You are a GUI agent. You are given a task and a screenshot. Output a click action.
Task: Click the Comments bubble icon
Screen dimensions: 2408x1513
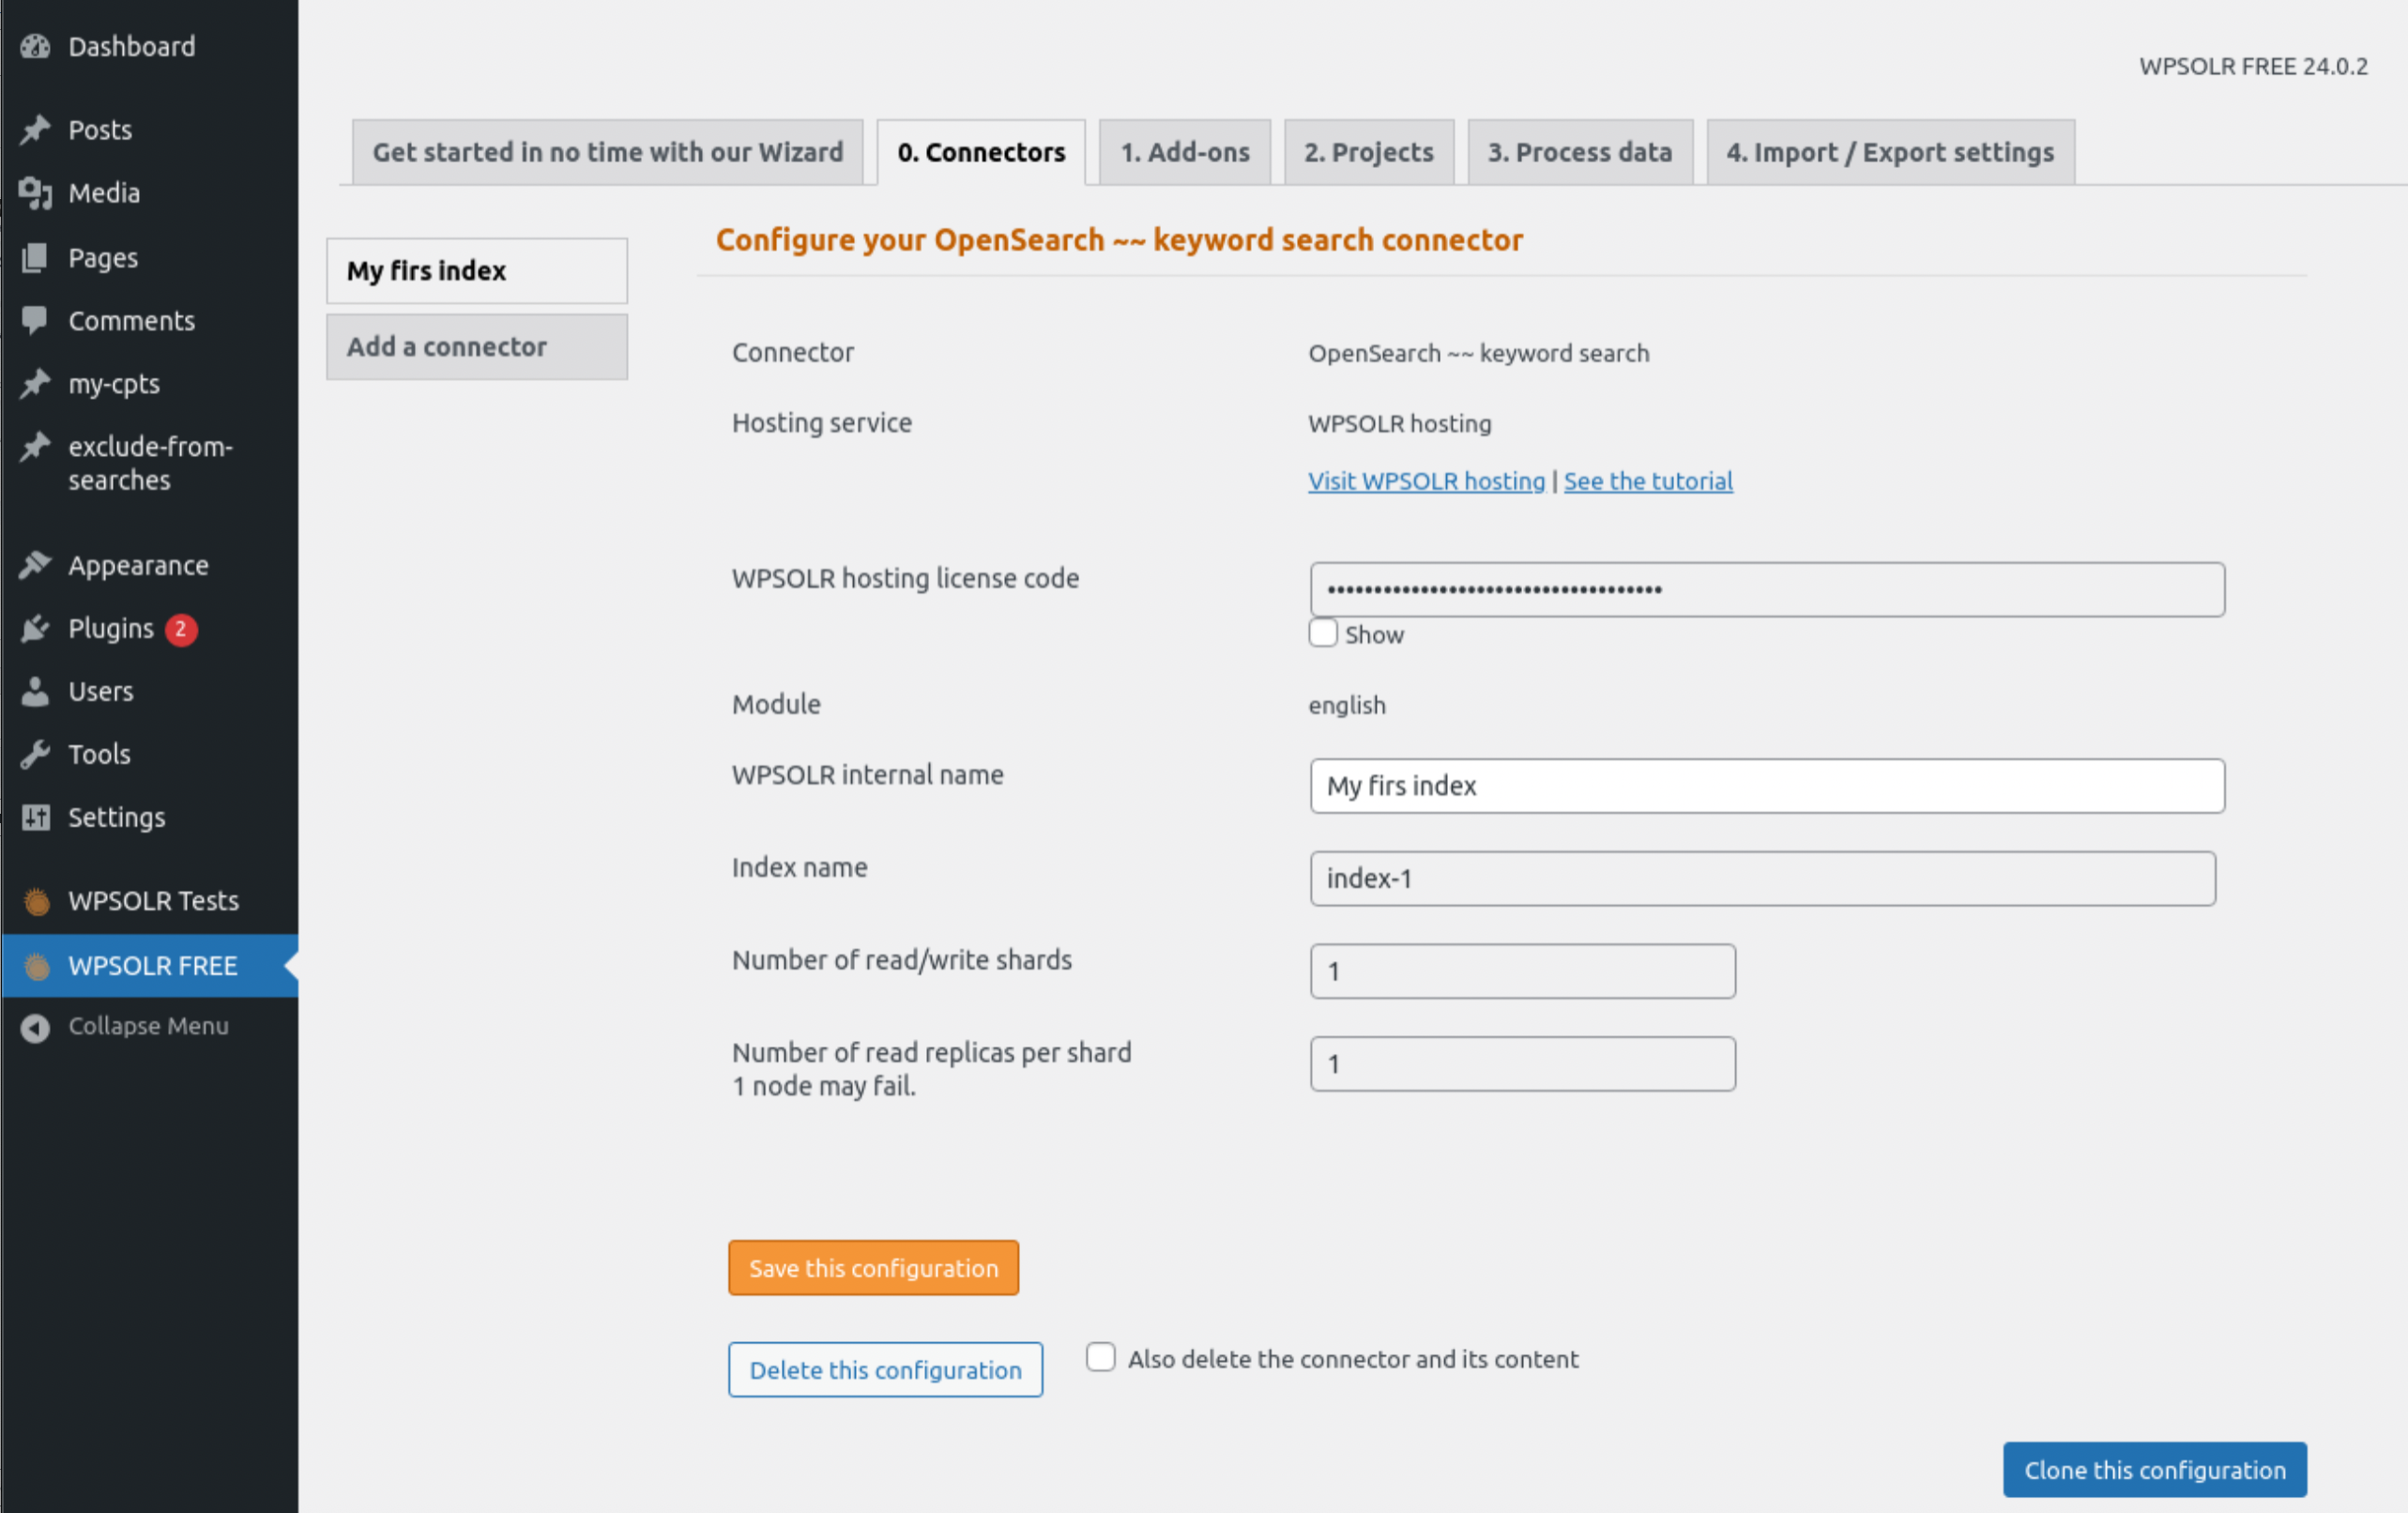point(35,321)
